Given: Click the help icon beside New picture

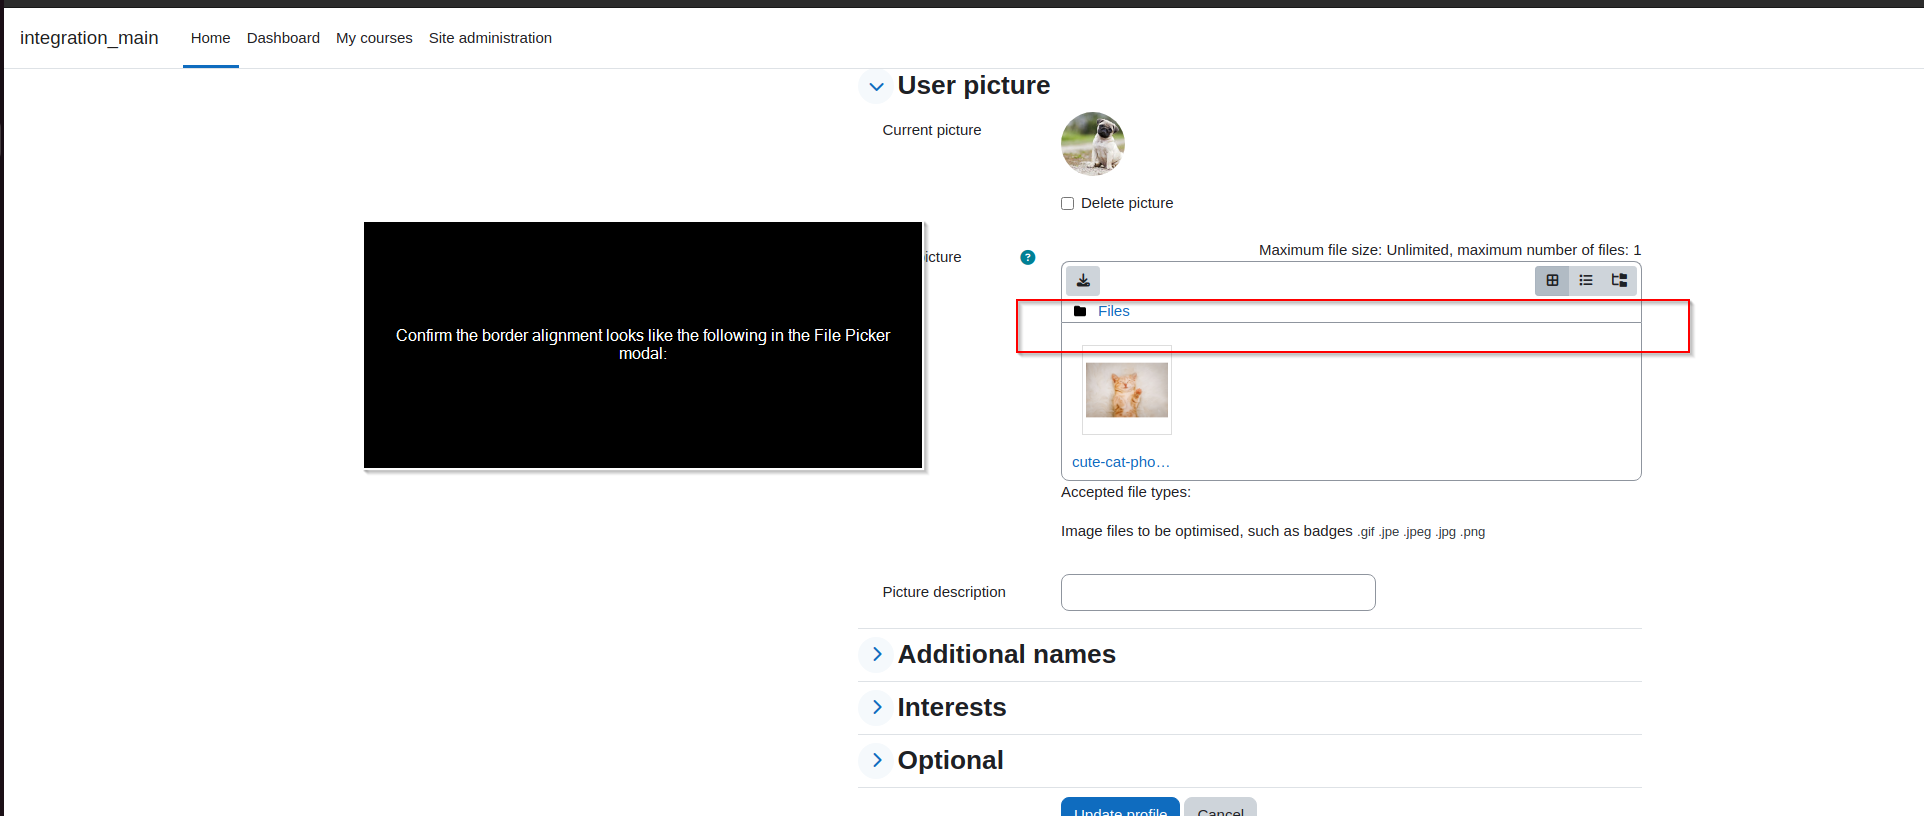Looking at the screenshot, I should click(1028, 257).
